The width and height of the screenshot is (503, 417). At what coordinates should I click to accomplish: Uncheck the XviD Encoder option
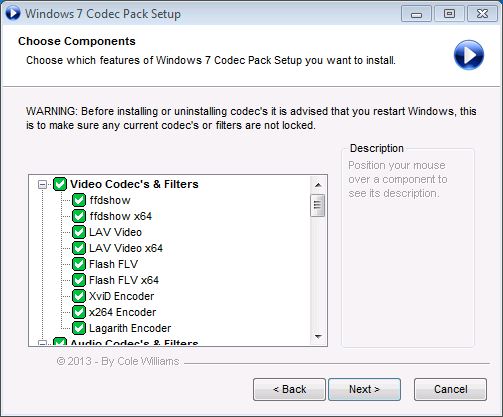[x=79, y=296]
